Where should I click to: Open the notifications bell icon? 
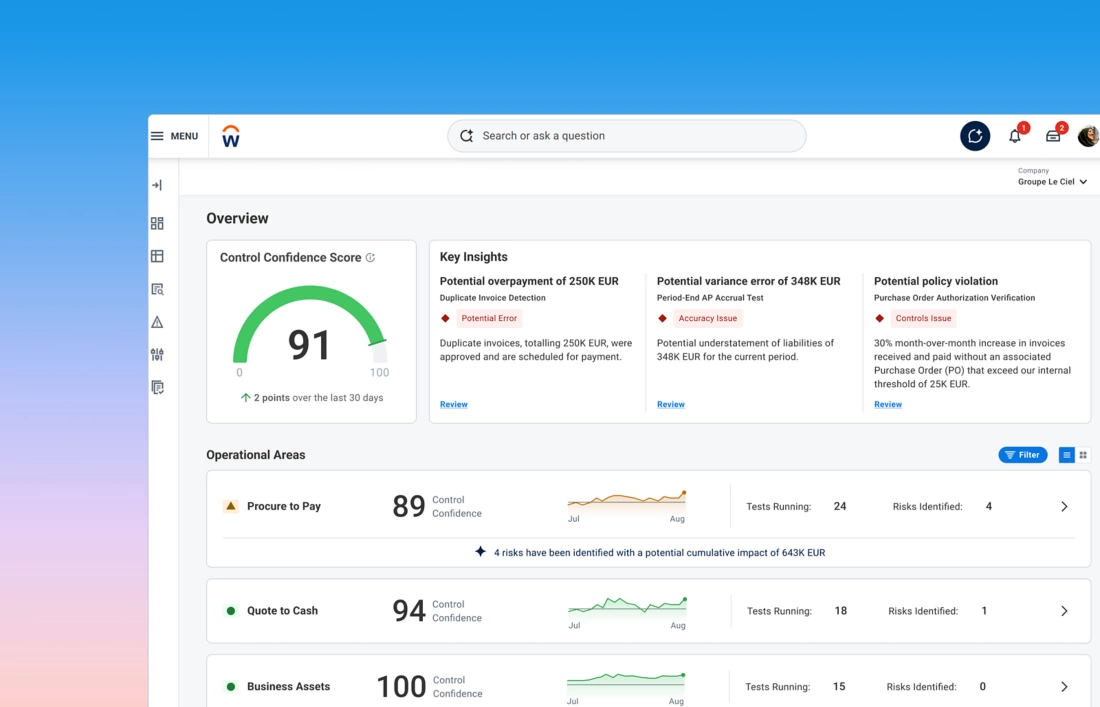[x=1015, y=136]
